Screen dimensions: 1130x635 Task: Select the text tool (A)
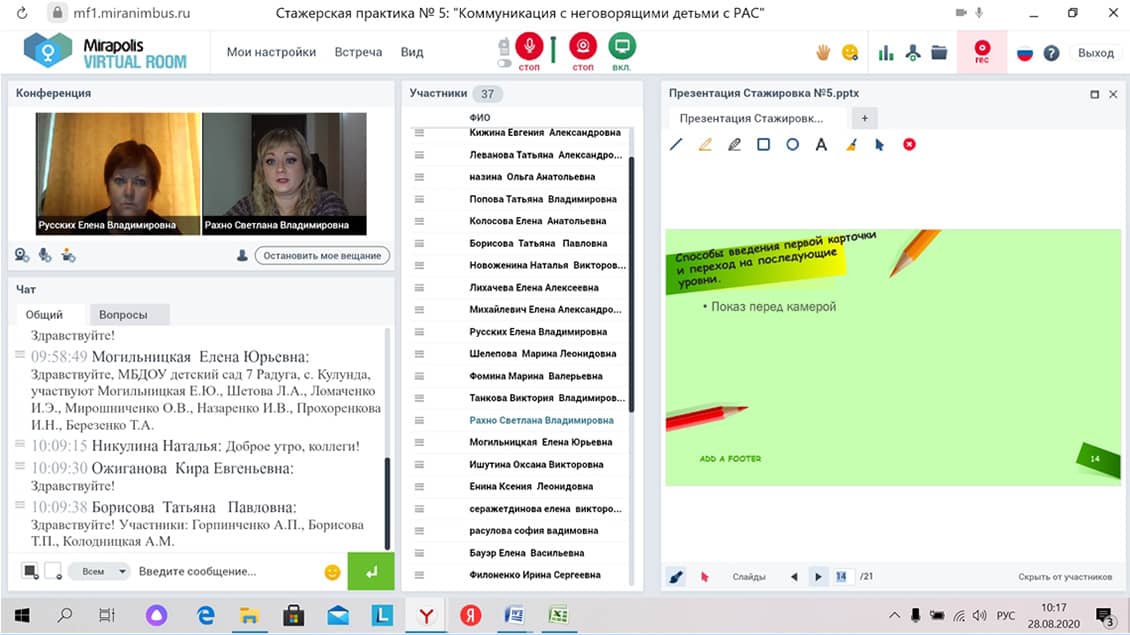pyautogui.click(x=821, y=145)
